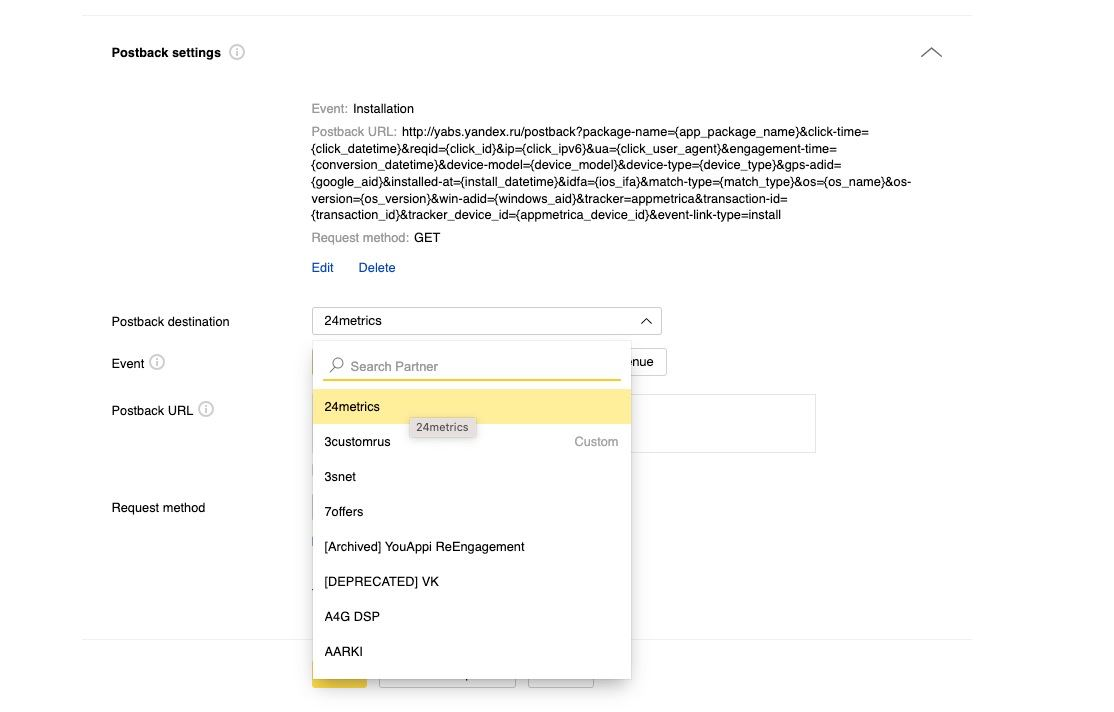The height and width of the screenshot is (712, 1114).
Task: Select 24metrics from the partner list
Action: point(352,407)
